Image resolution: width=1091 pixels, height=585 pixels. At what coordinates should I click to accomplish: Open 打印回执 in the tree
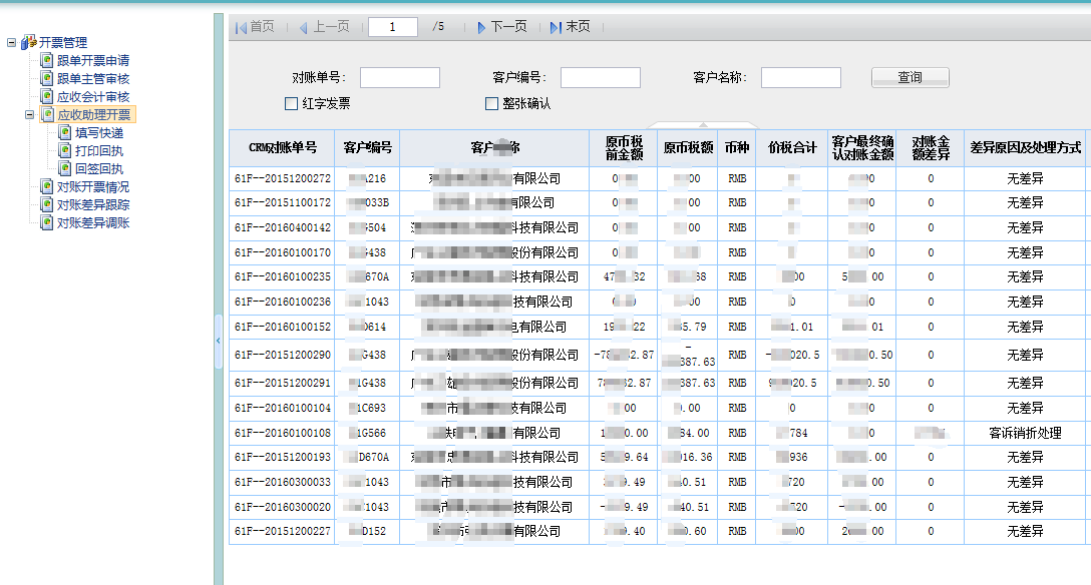click(99, 151)
